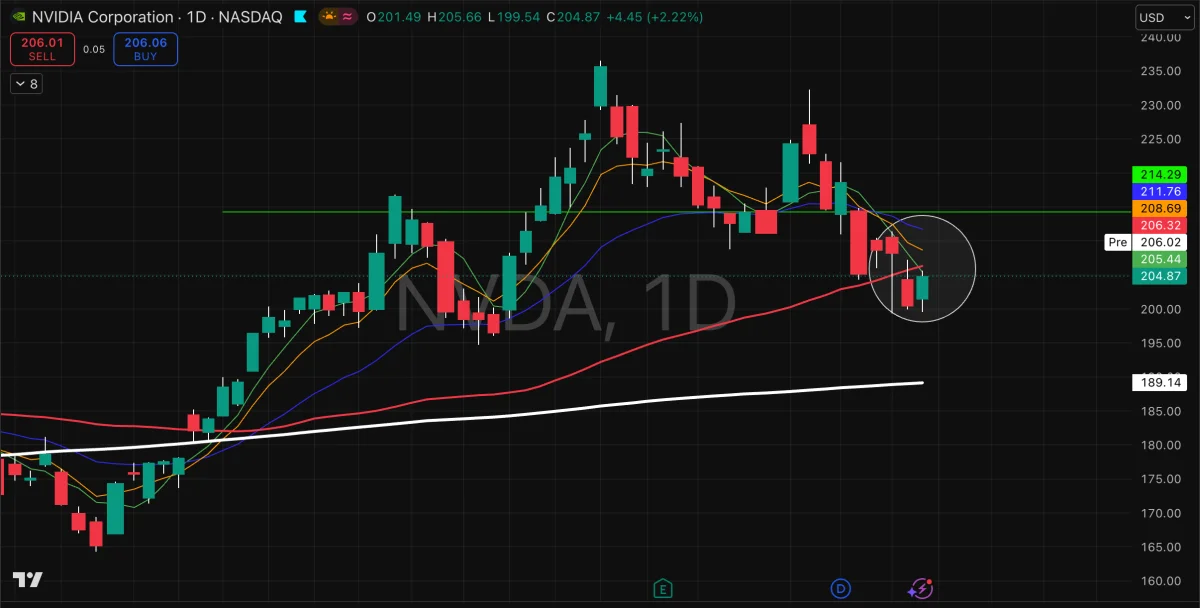Image resolution: width=1200 pixels, height=608 pixels.
Task: Click the 214.29 green price label
Action: (1160, 174)
